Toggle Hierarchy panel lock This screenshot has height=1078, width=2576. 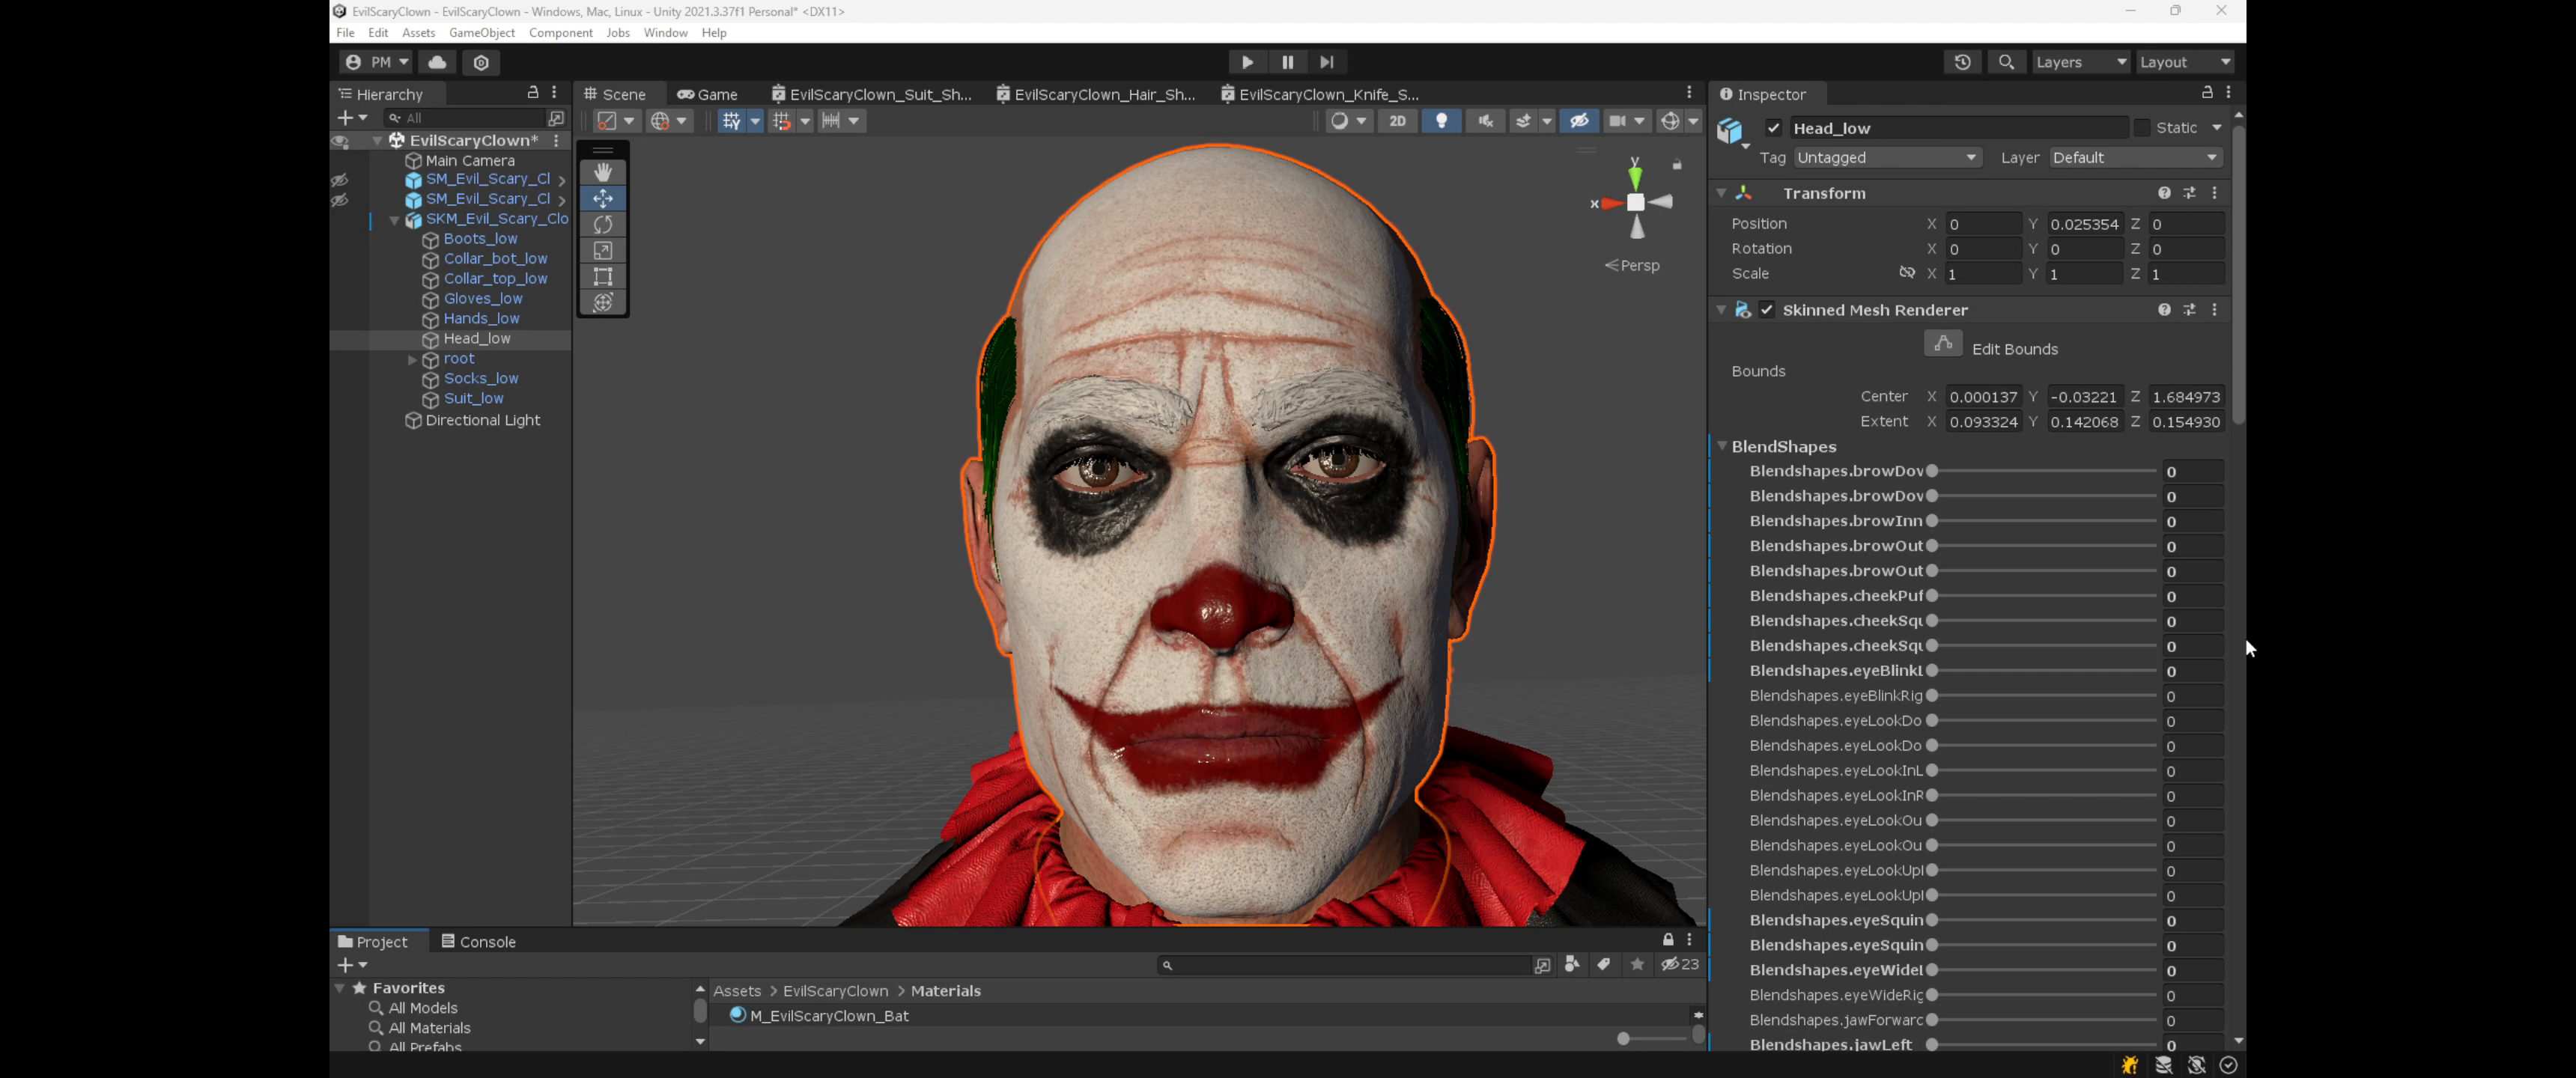(x=533, y=92)
